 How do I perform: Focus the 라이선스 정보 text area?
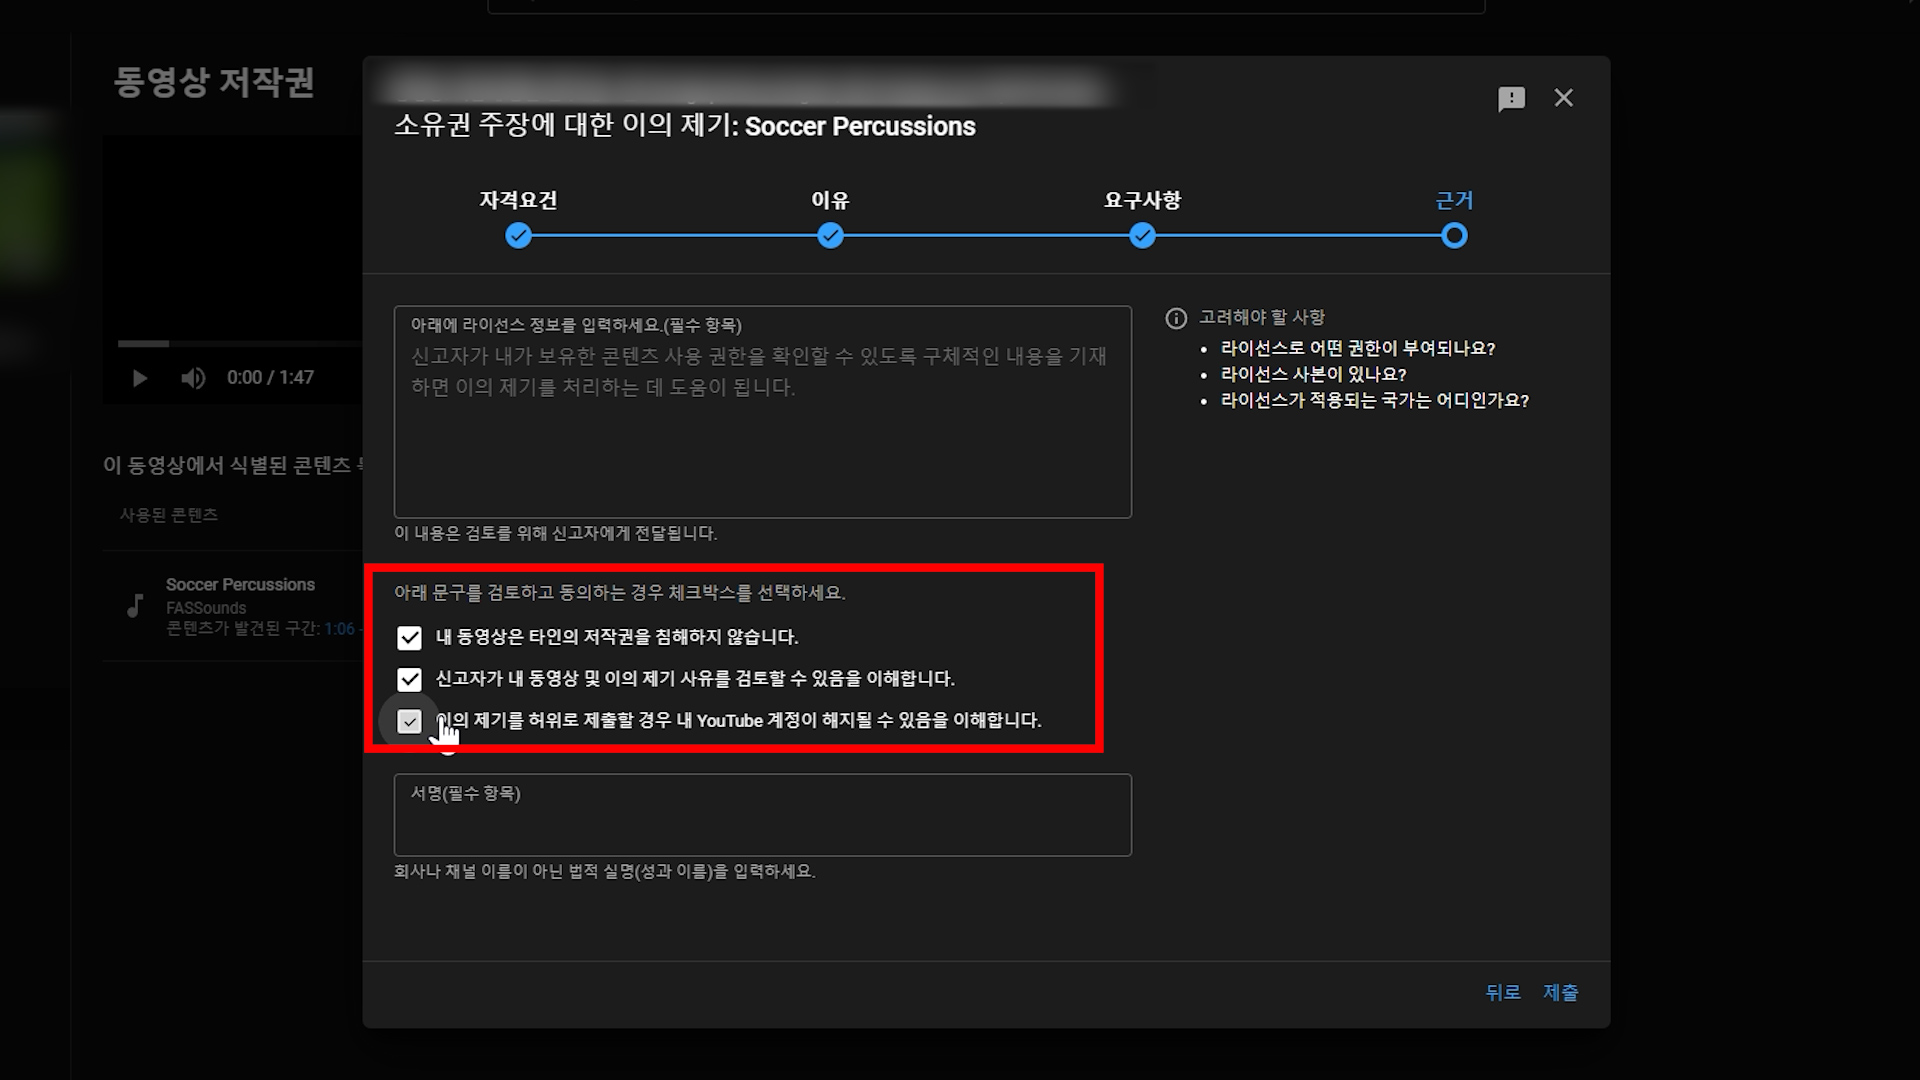(762, 430)
